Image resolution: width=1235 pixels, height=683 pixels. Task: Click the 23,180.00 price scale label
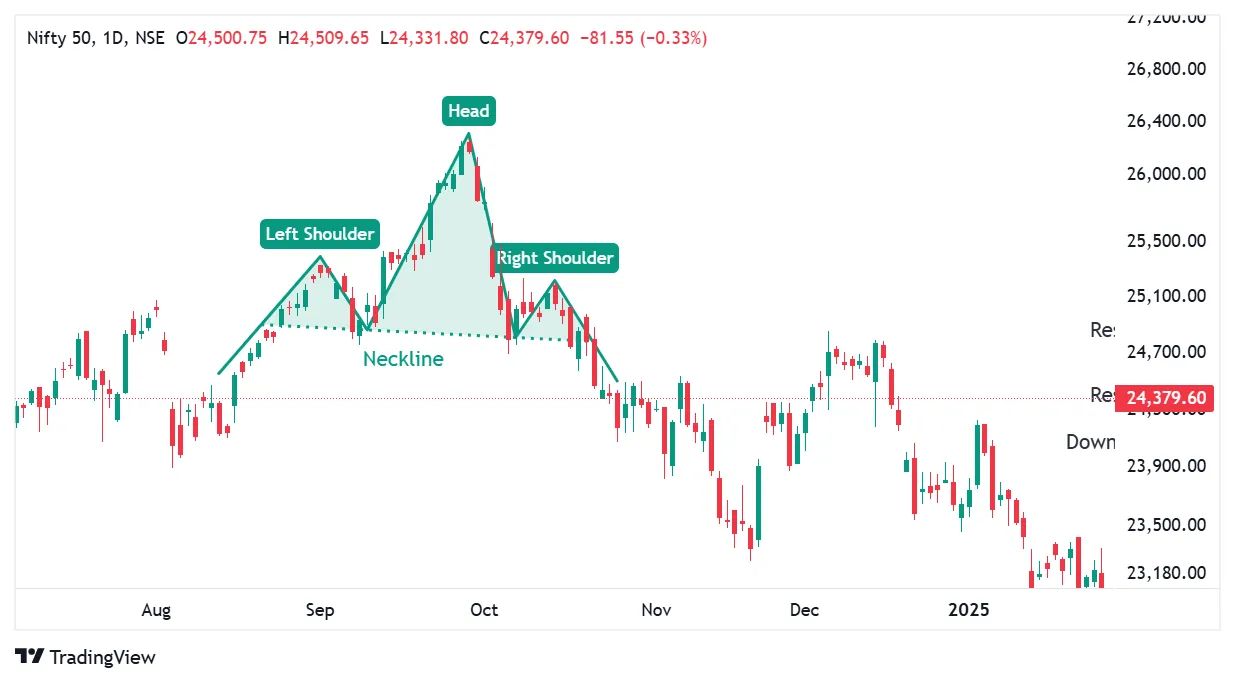[x=1166, y=573]
